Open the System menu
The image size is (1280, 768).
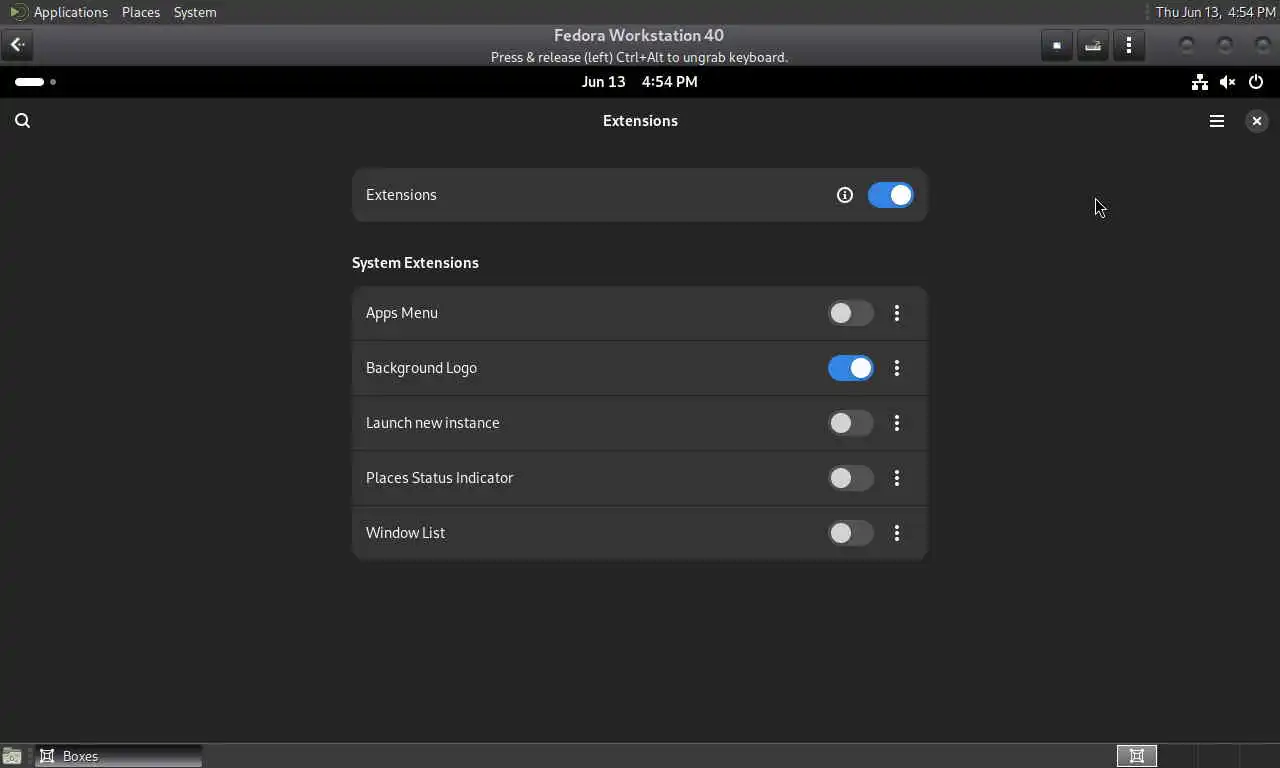195,12
